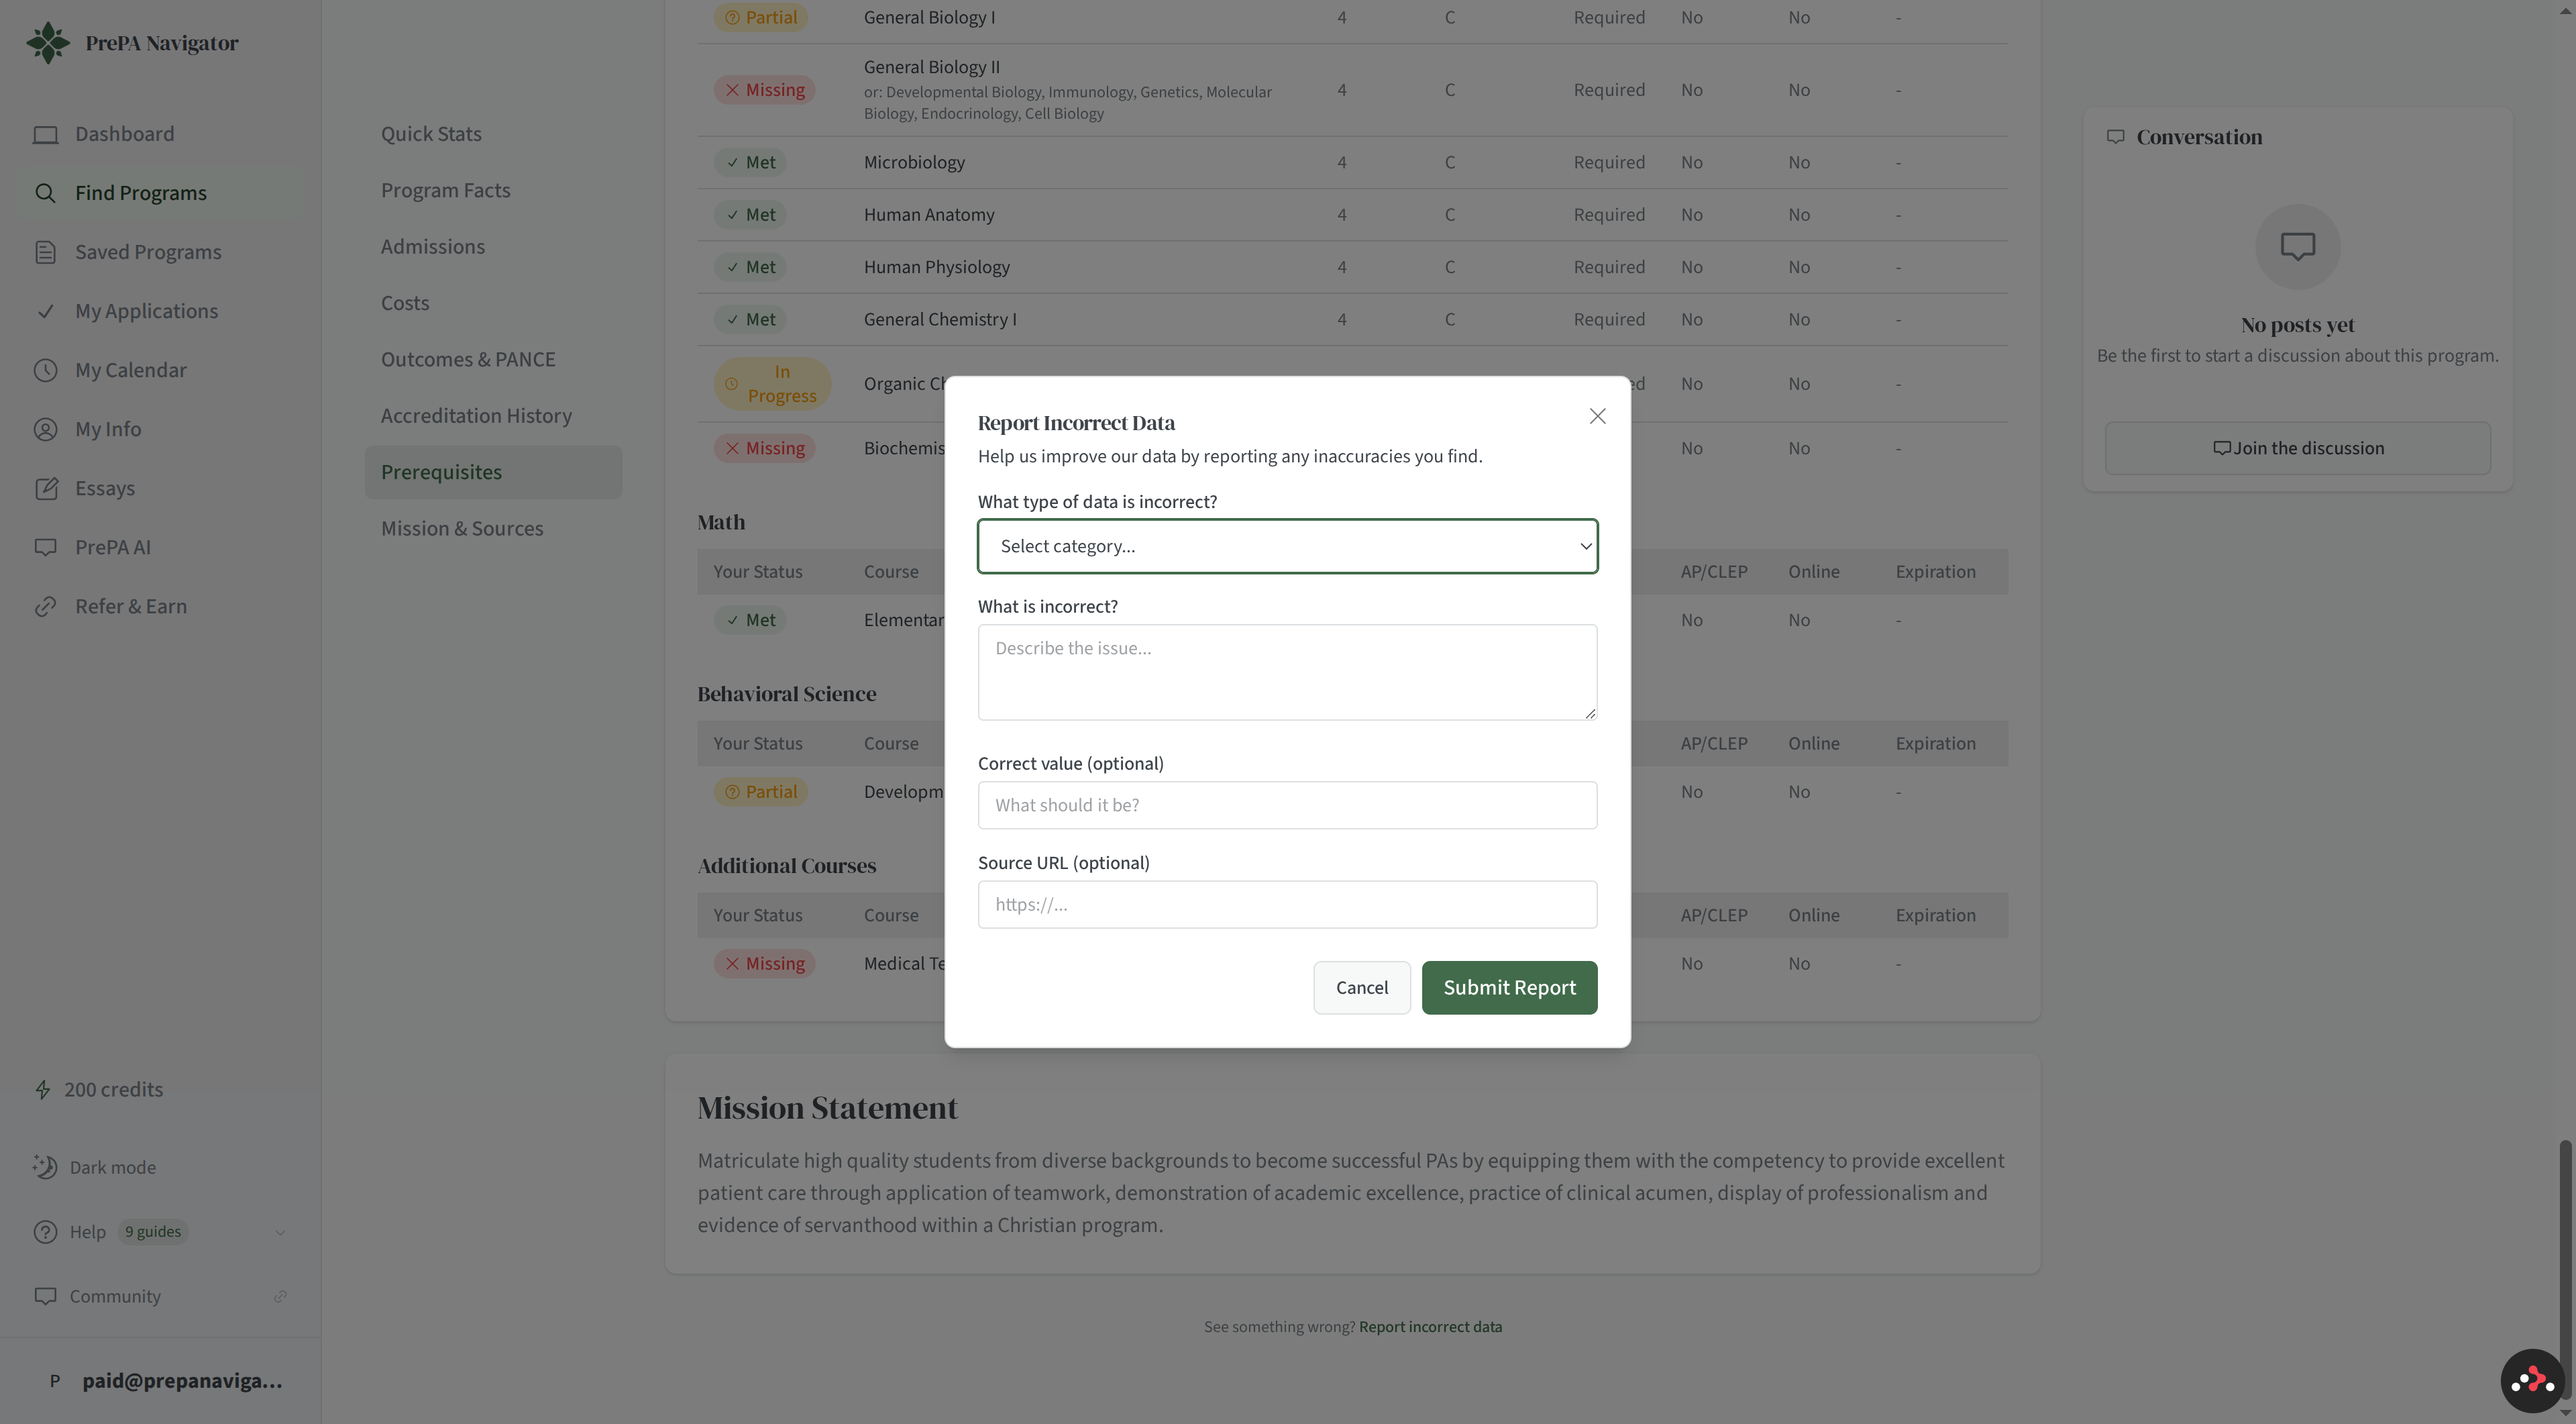Viewport: 2576px width, 1424px height.
Task: Focus the Describe the issue textarea
Action: tap(1287, 672)
